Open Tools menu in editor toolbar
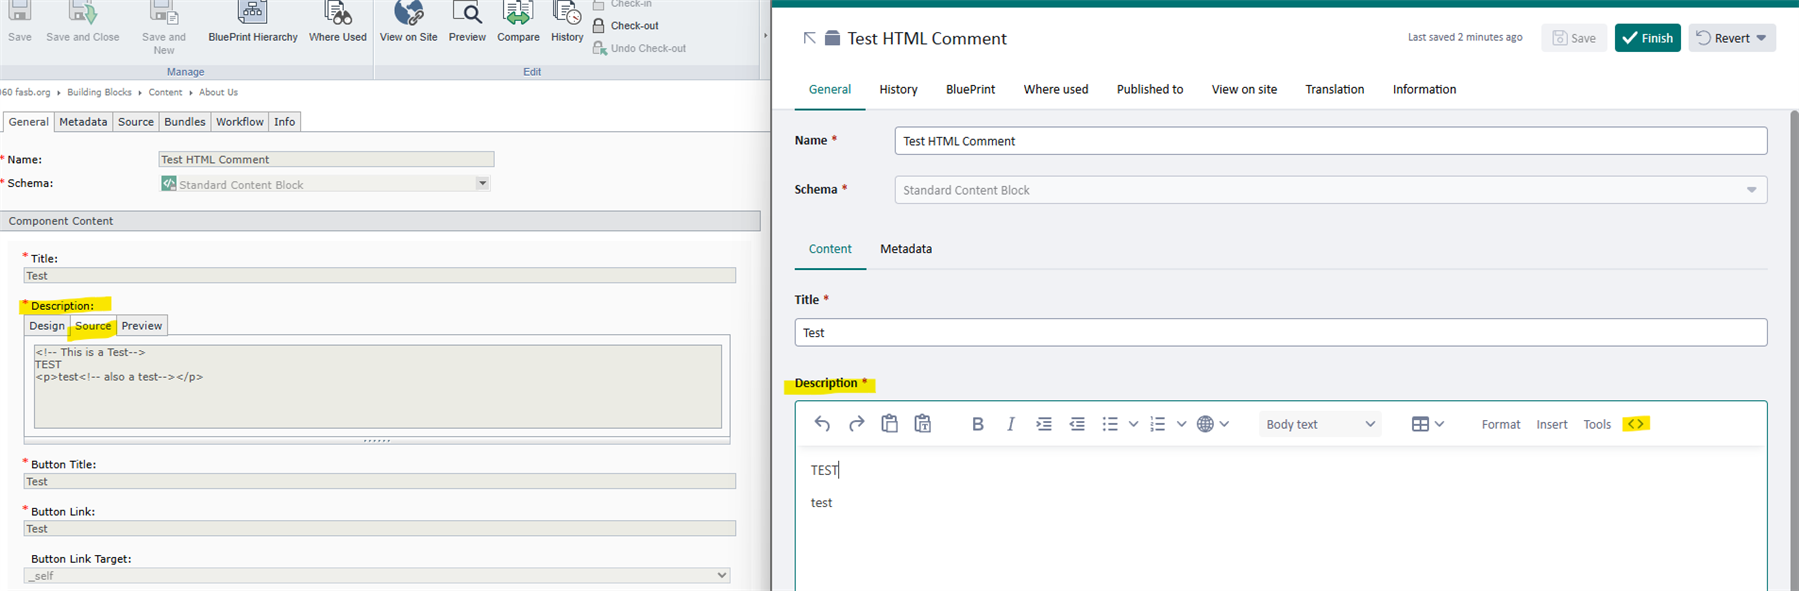 (1597, 424)
